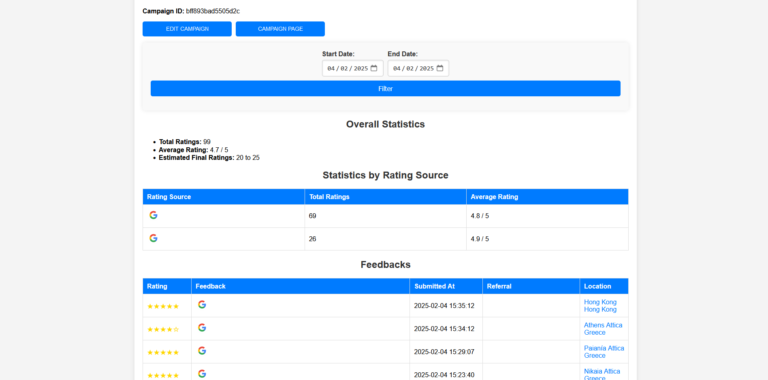Click Google icon in the 15:35:12 feedback row
This screenshot has height=380, width=768.
(x=202, y=305)
